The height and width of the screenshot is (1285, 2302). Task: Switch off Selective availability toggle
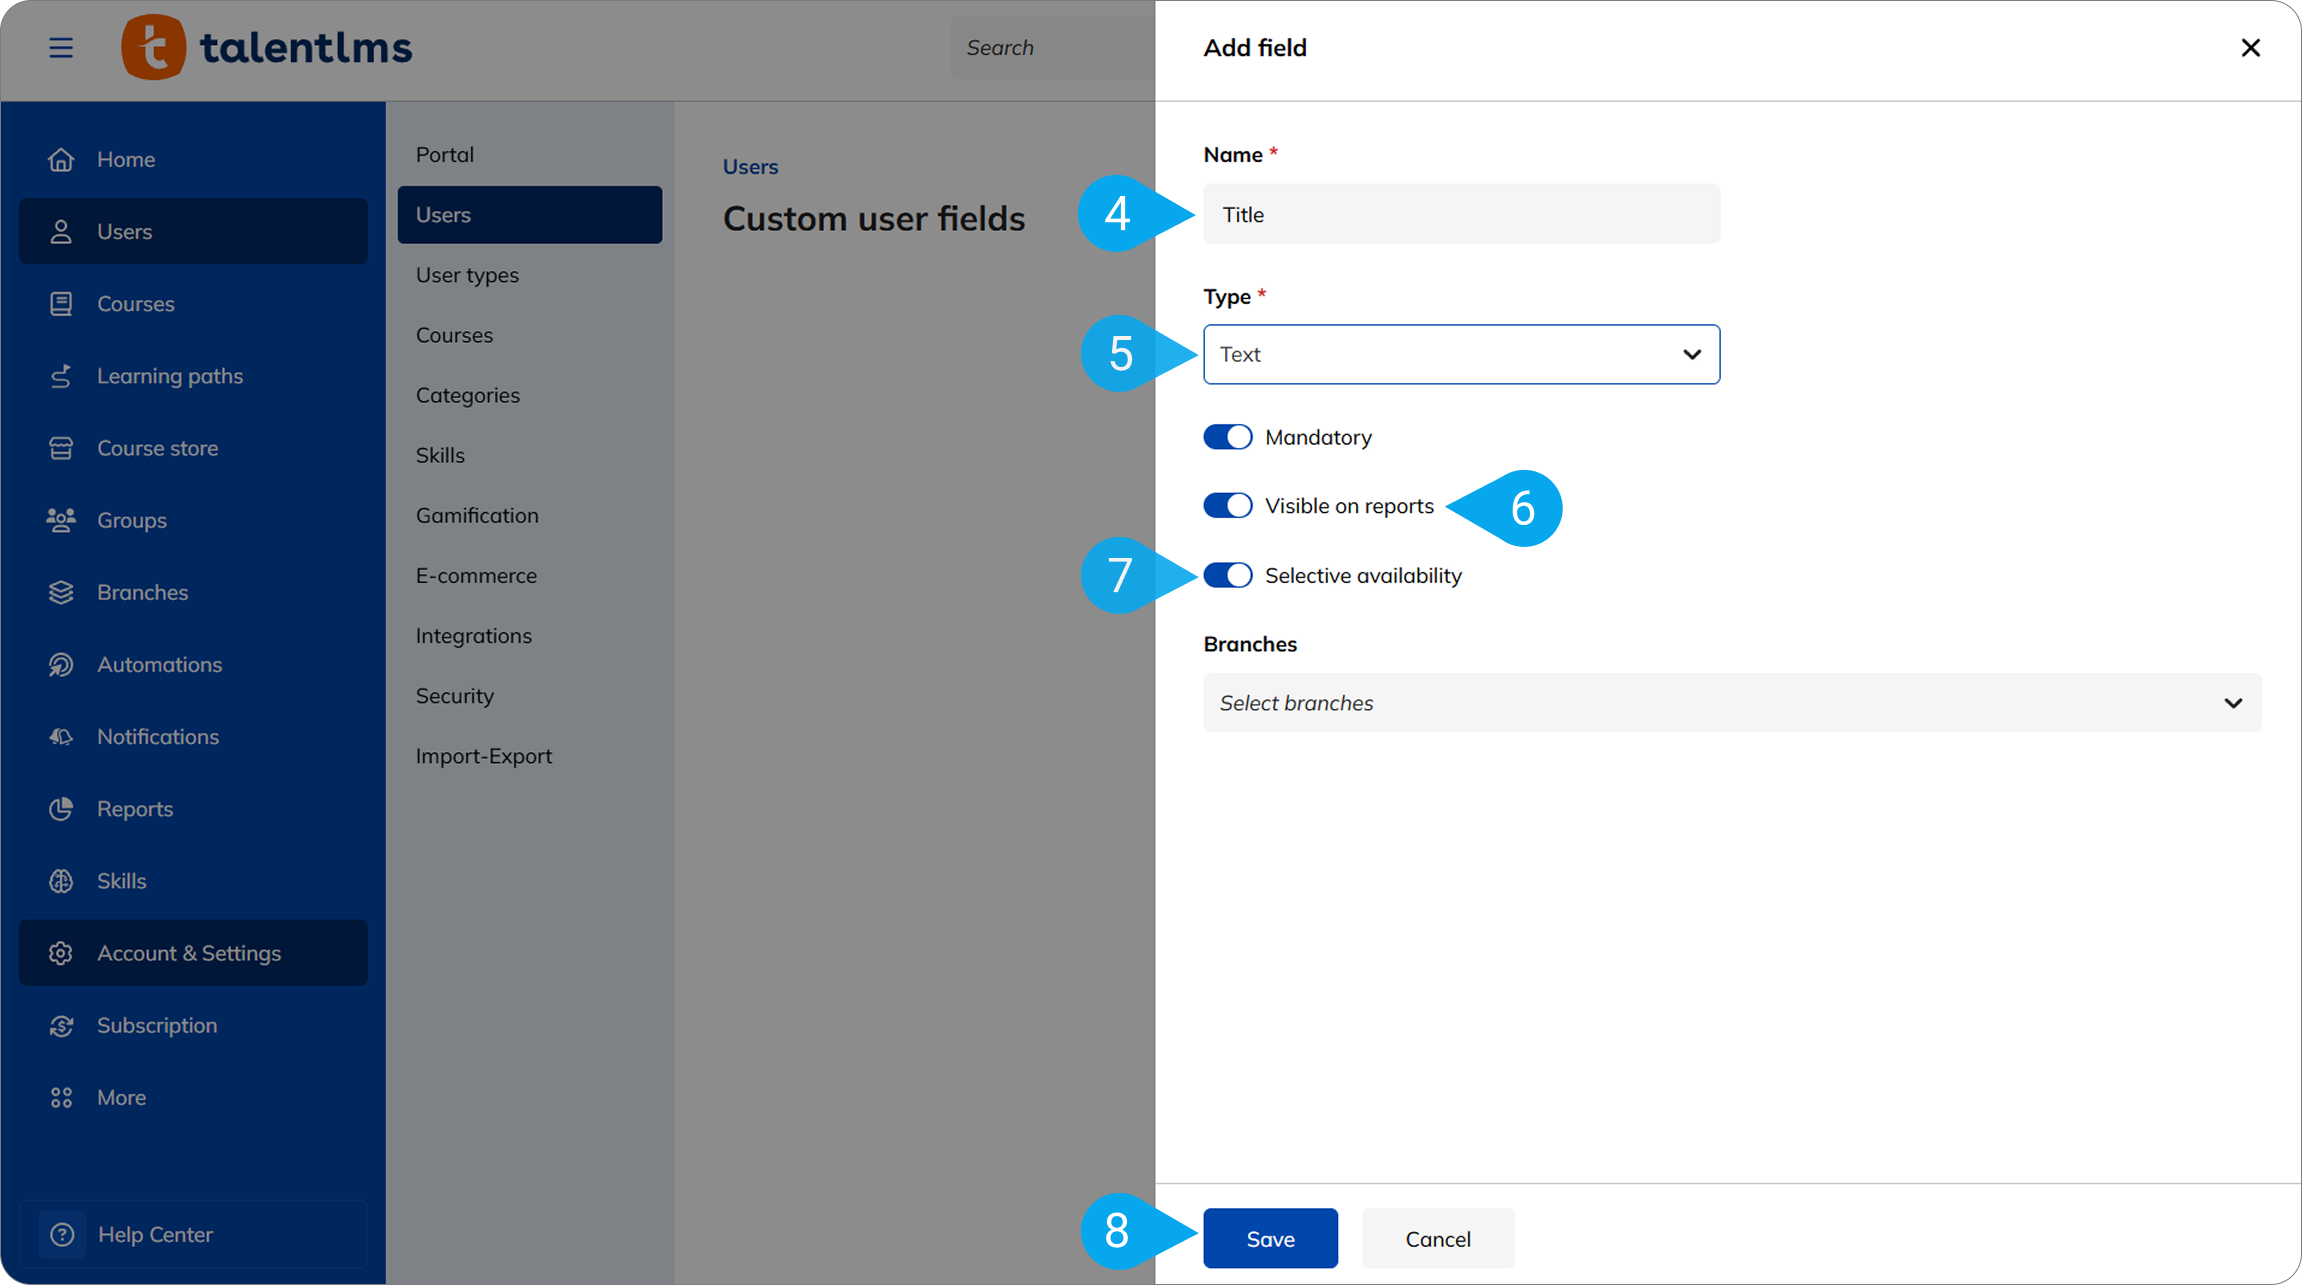[x=1228, y=575]
